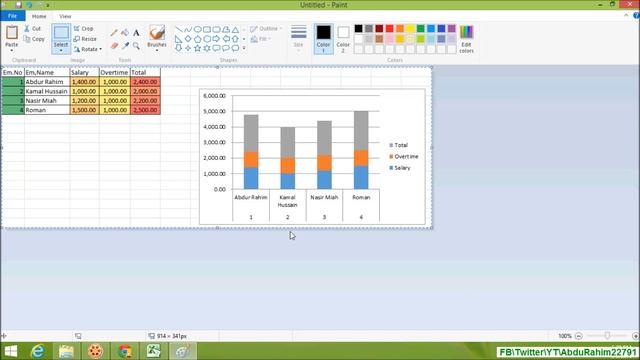Click the Resize tool
Viewport: 640px width, 360px height.
[85, 39]
